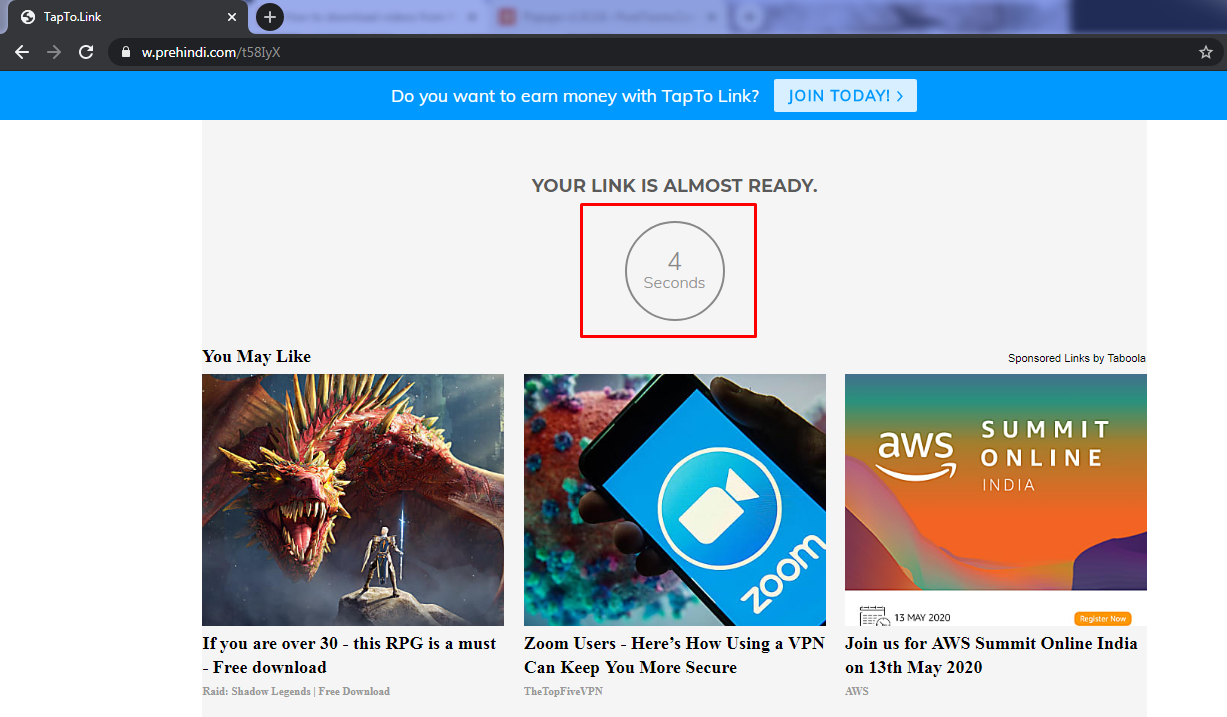
Task: Click Raid: Shadow Legends source text
Action: point(296,691)
